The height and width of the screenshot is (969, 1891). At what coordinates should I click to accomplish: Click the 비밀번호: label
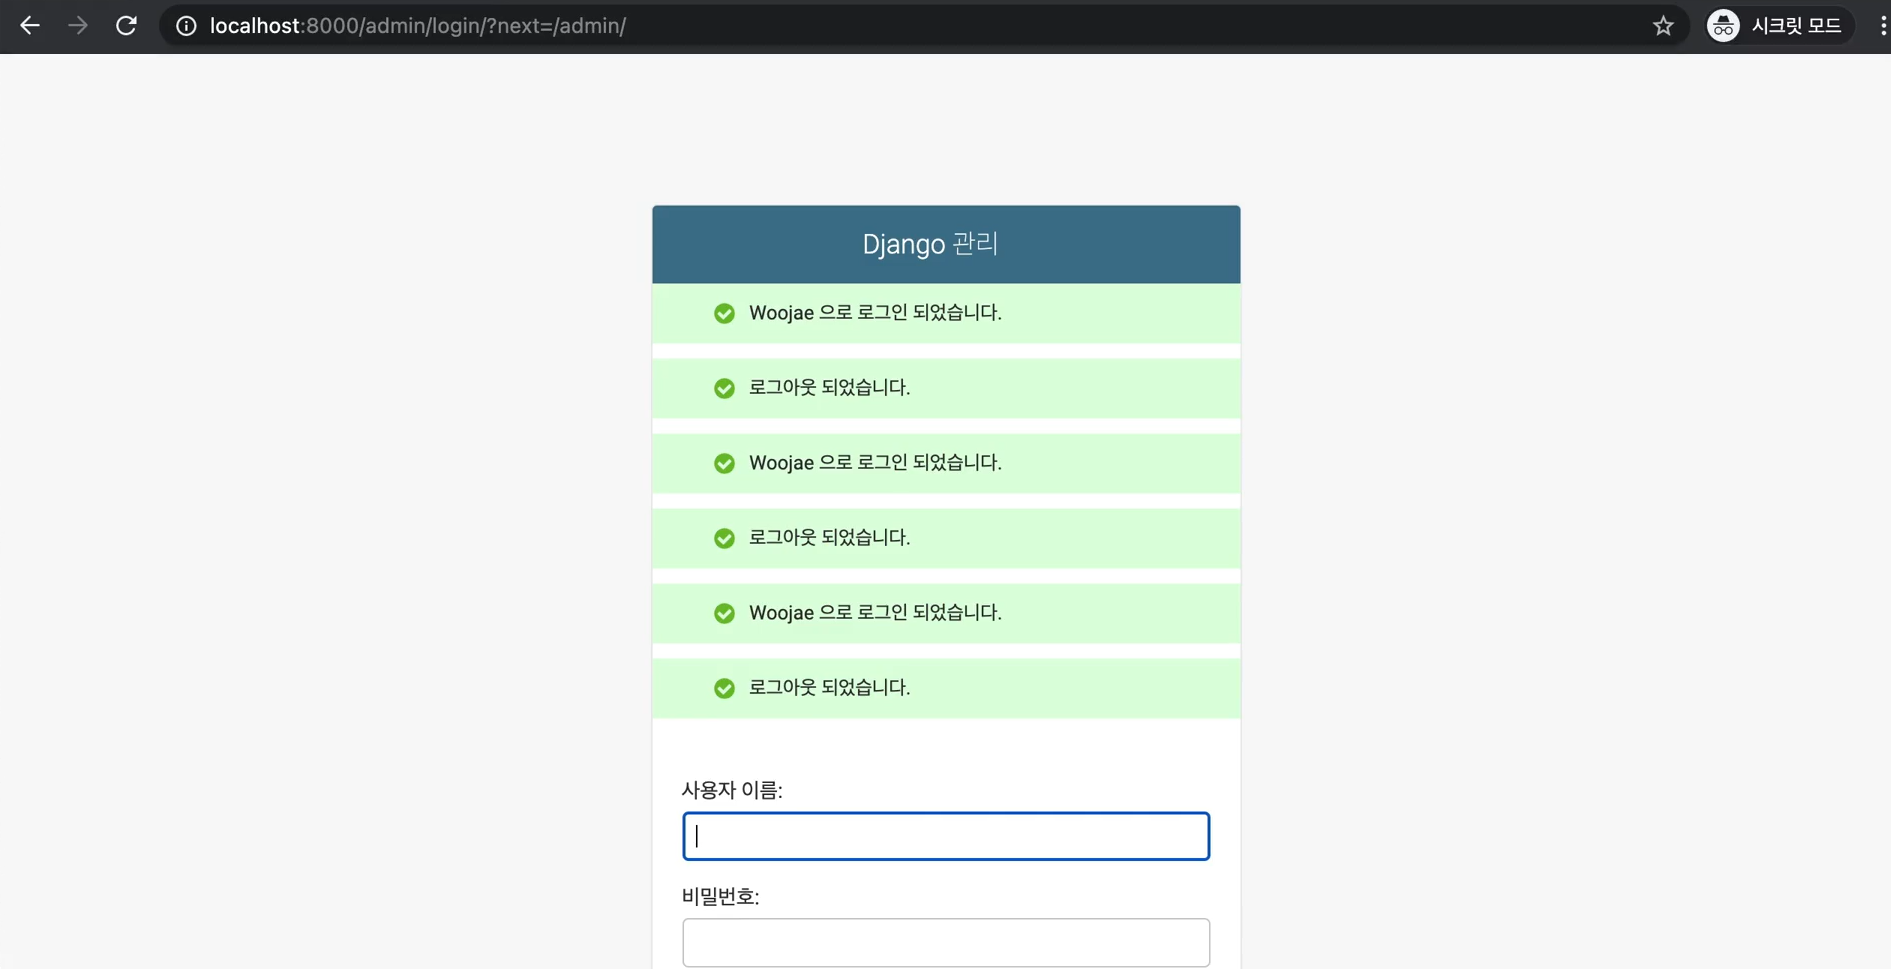(720, 896)
